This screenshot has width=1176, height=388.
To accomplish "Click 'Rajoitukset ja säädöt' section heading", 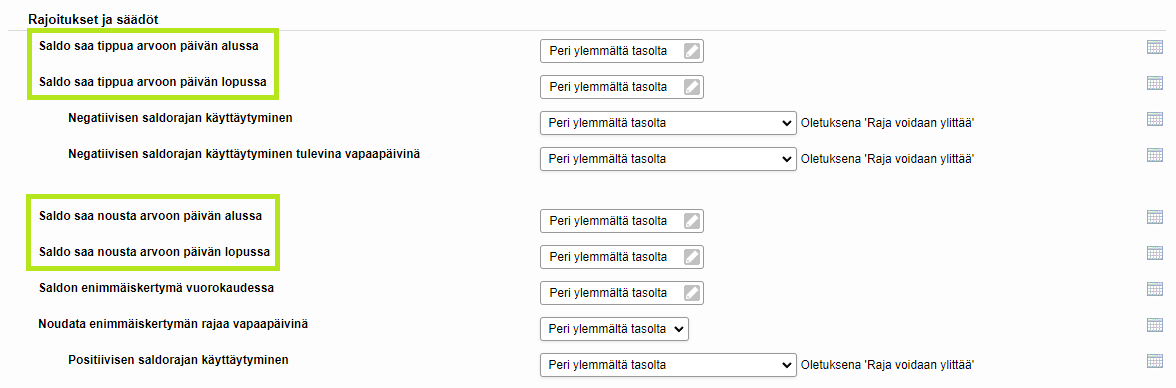I will click(x=98, y=17).
